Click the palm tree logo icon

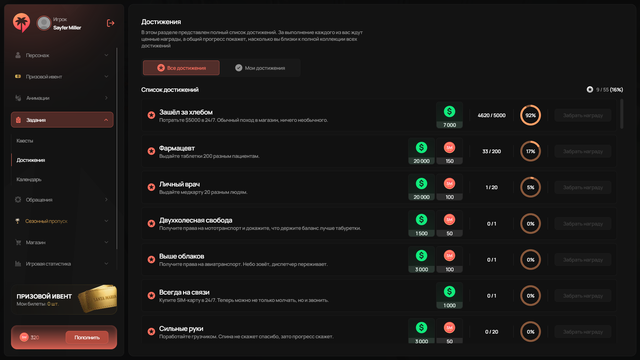point(21,22)
